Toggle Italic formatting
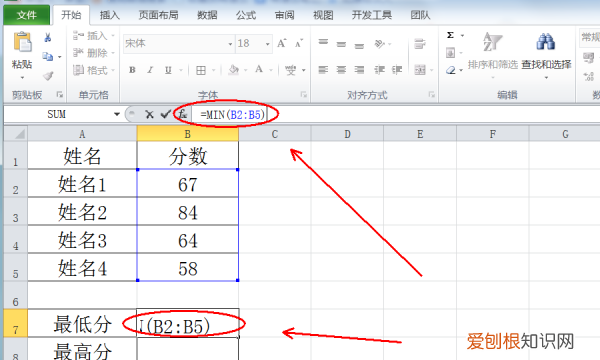This screenshot has height=360, width=600. pyautogui.click(x=150, y=70)
